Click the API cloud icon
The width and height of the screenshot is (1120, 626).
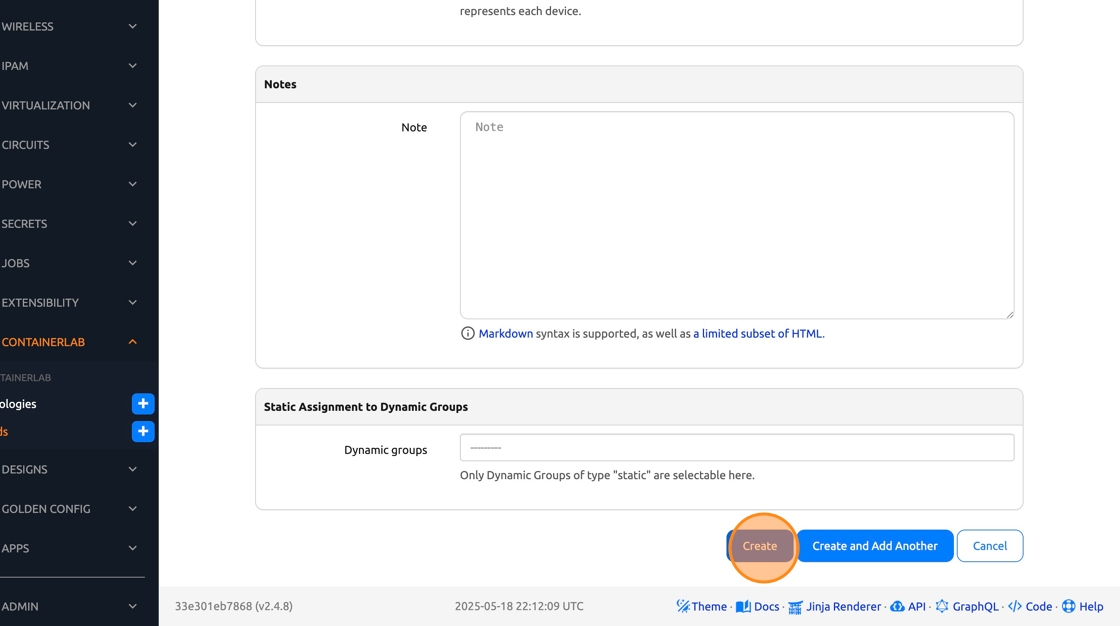pyautogui.click(x=897, y=606)
